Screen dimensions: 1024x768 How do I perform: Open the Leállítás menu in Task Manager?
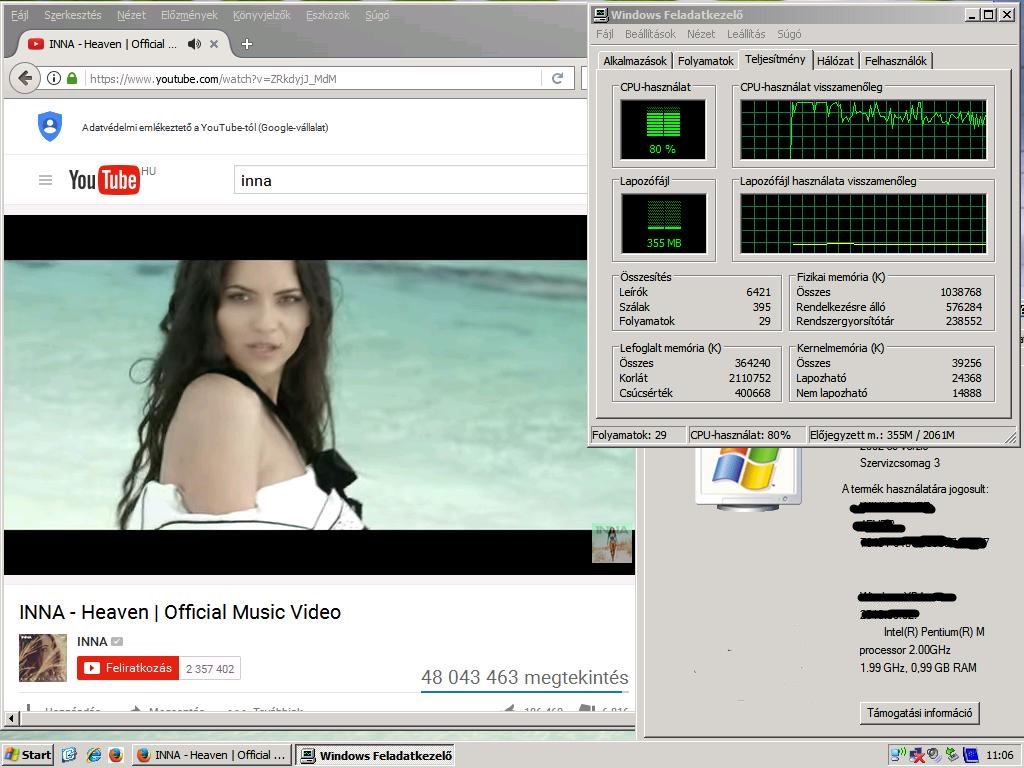pos(746,34)
